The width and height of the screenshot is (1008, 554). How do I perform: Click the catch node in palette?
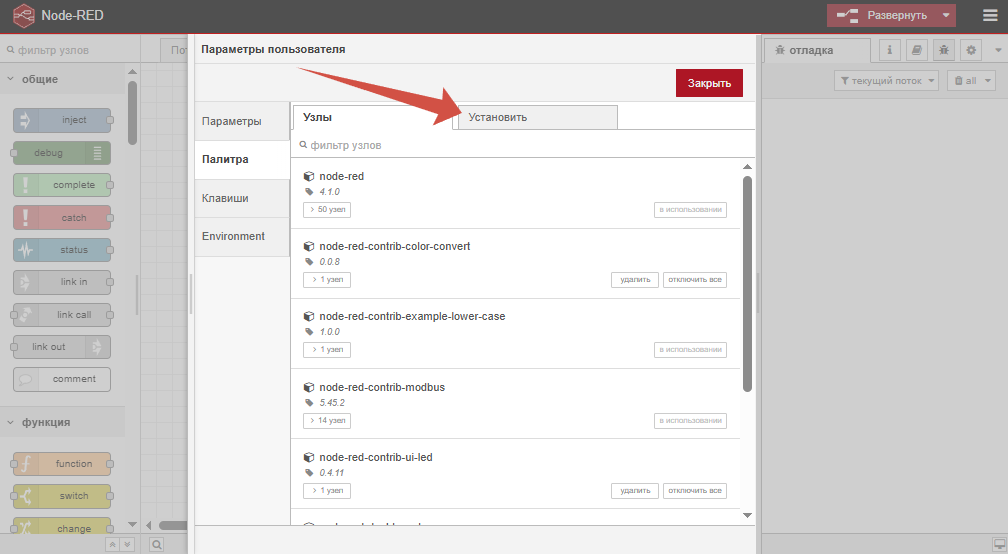pos(62,218)
